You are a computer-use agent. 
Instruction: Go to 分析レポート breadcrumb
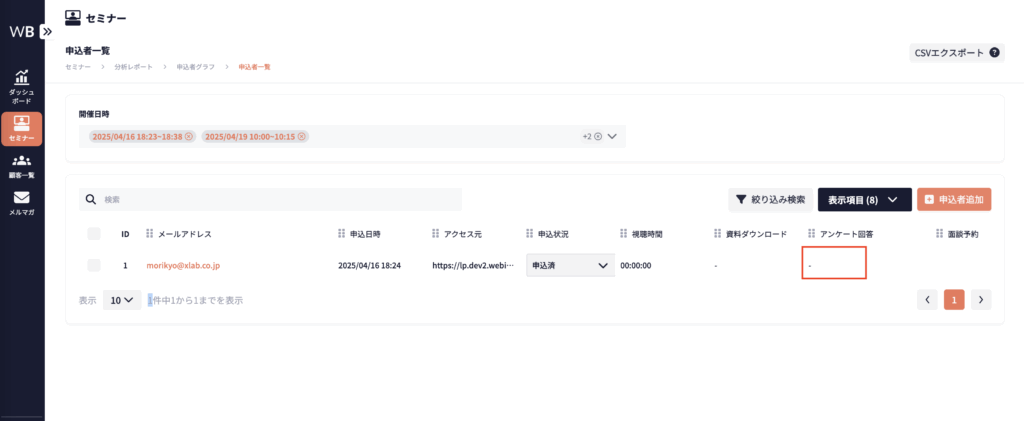133,67
